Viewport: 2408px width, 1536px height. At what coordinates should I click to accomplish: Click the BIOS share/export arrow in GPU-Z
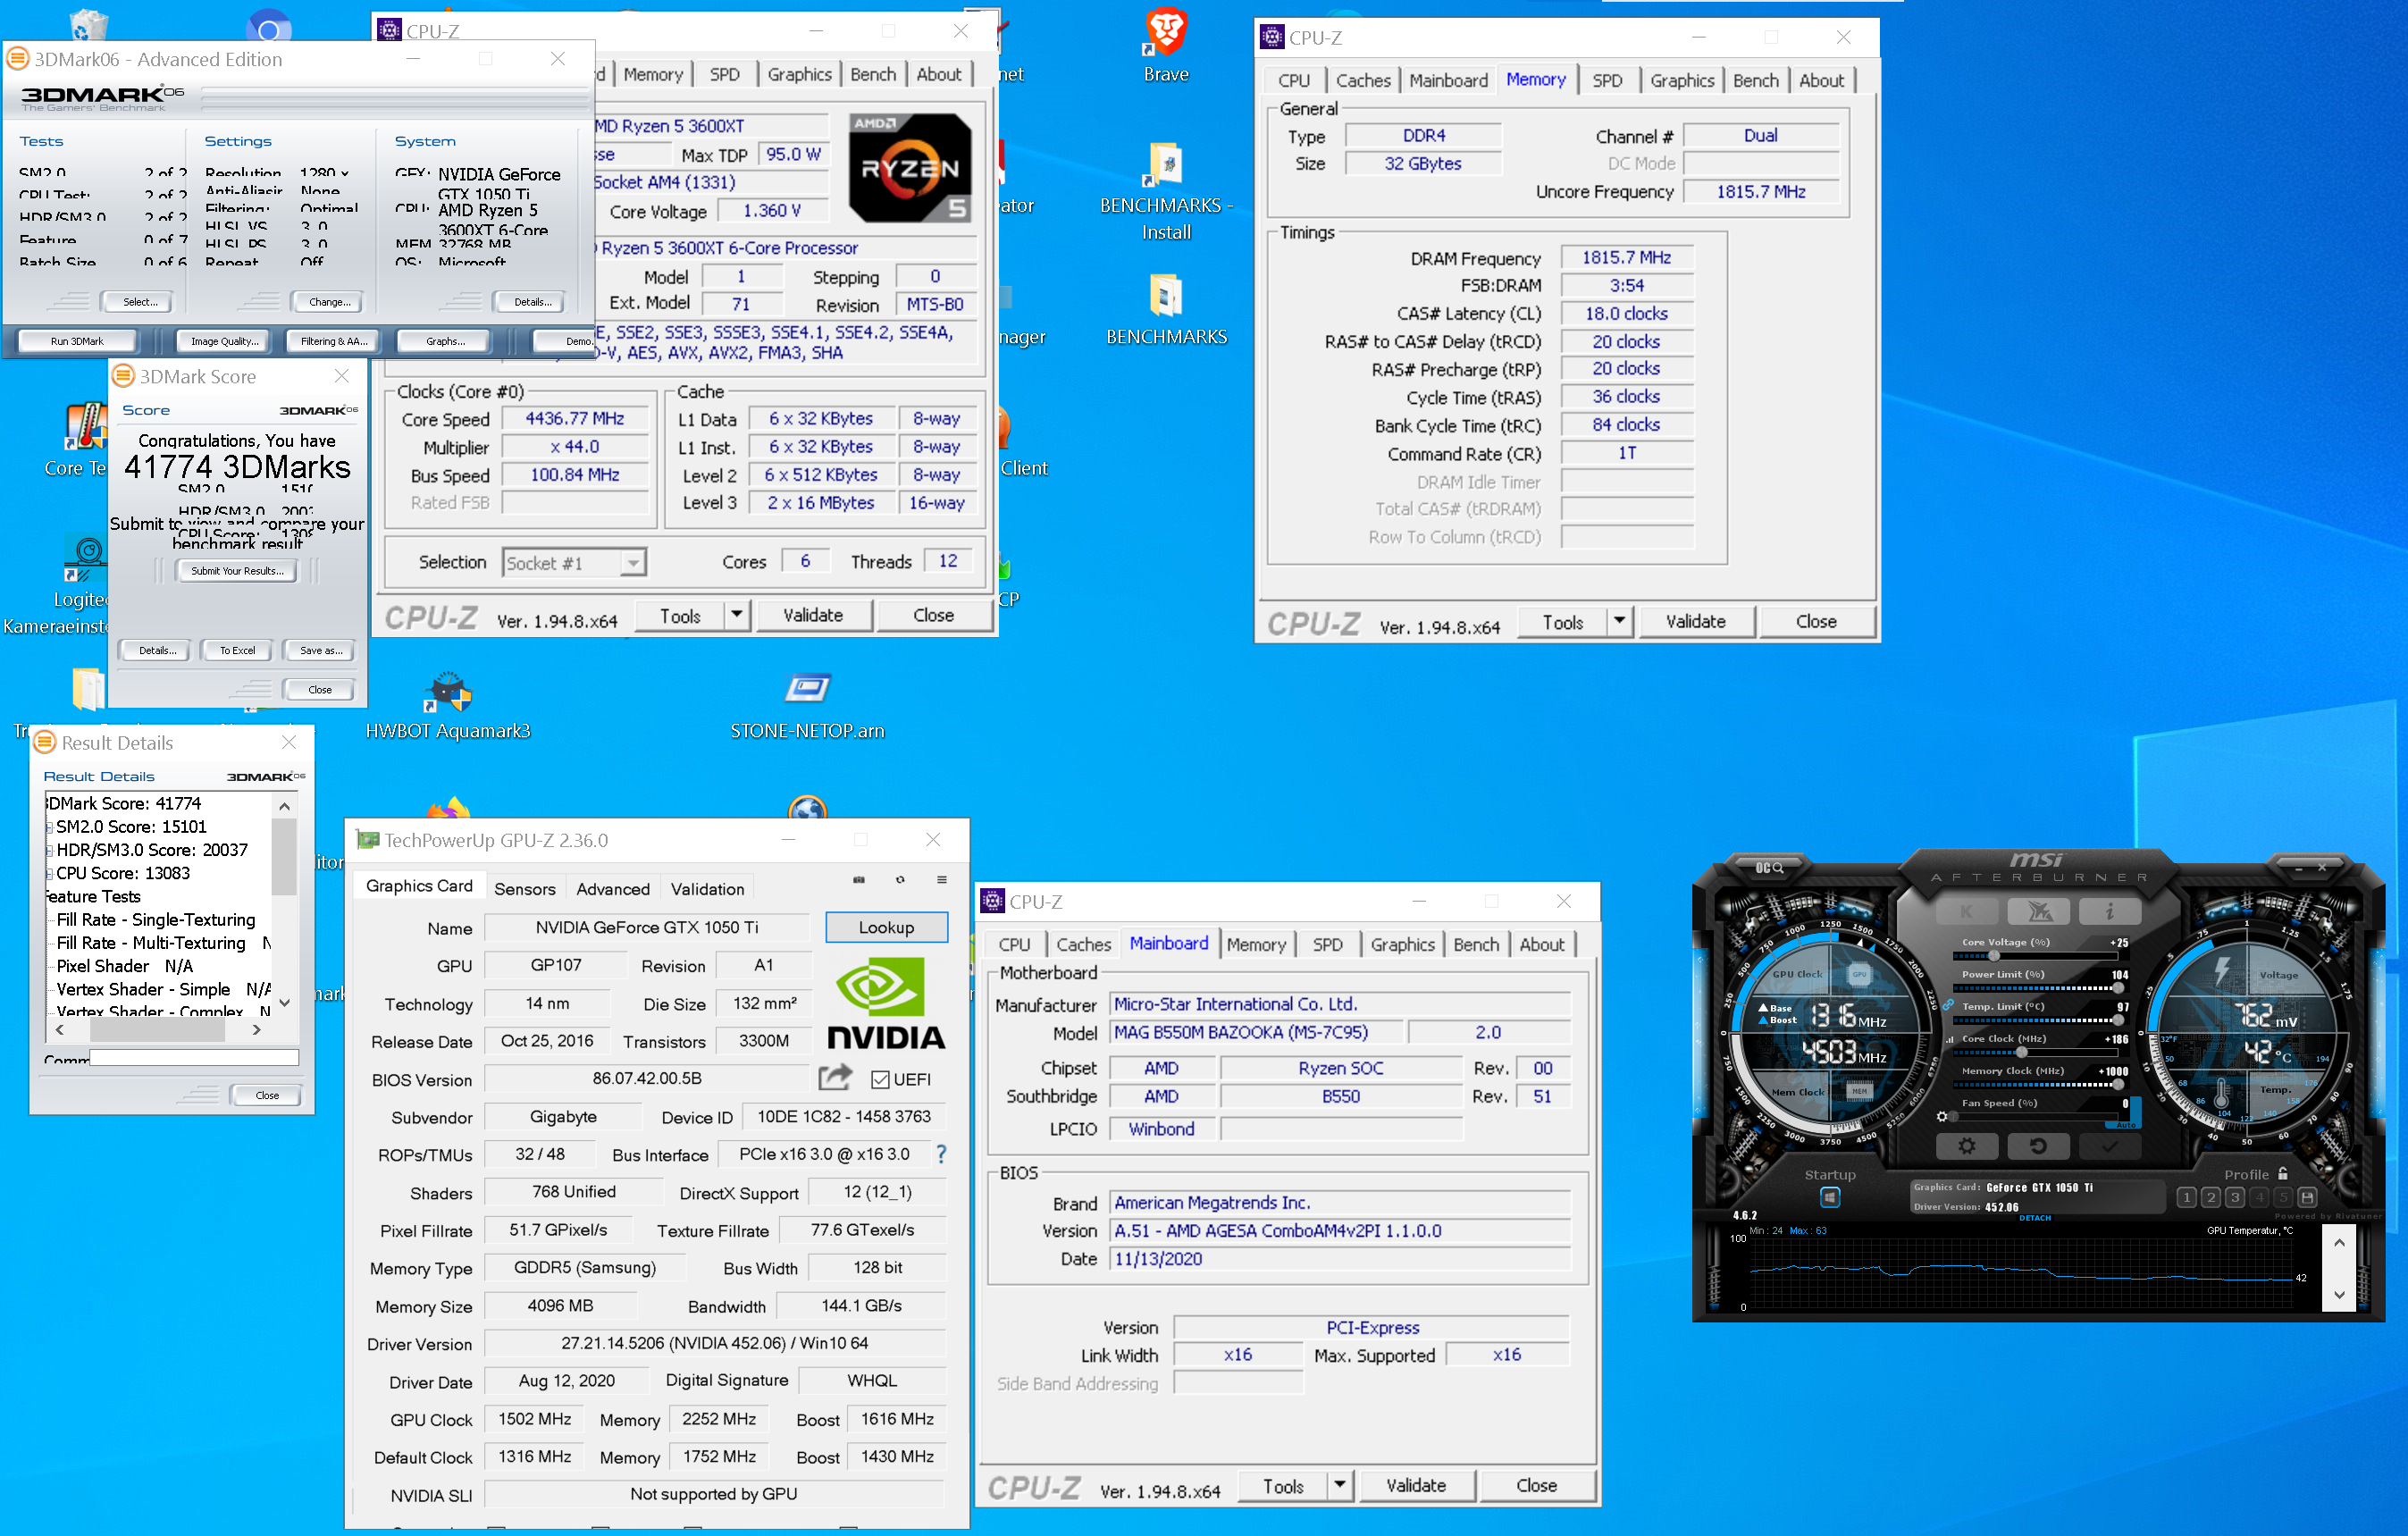click(835, 1077)
